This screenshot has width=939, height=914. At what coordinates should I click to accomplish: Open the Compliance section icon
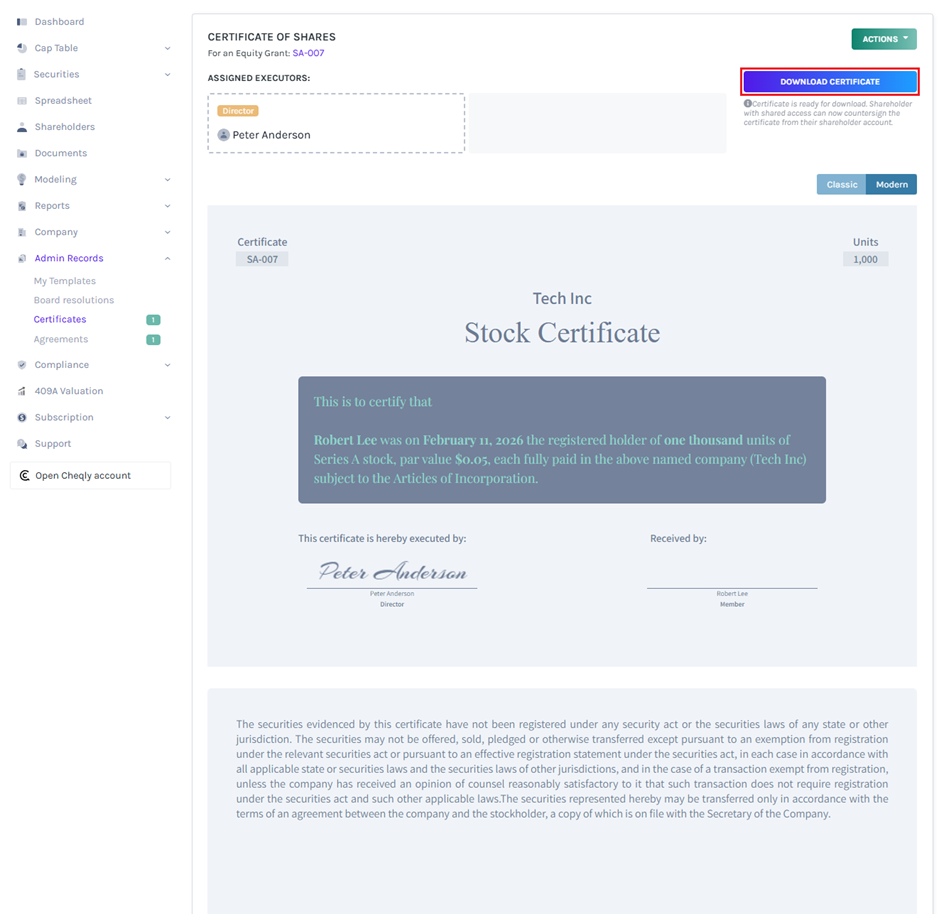tap(20, 364)
